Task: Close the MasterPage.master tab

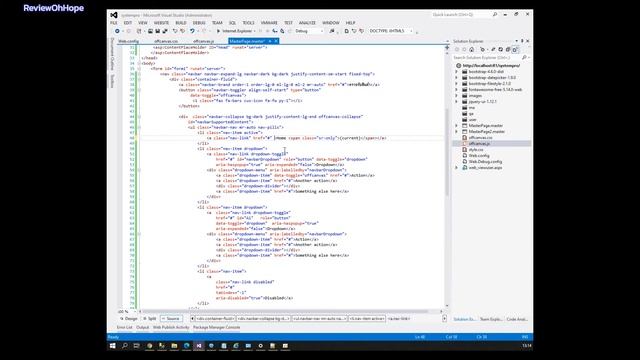Action: (x=276, y=41)
